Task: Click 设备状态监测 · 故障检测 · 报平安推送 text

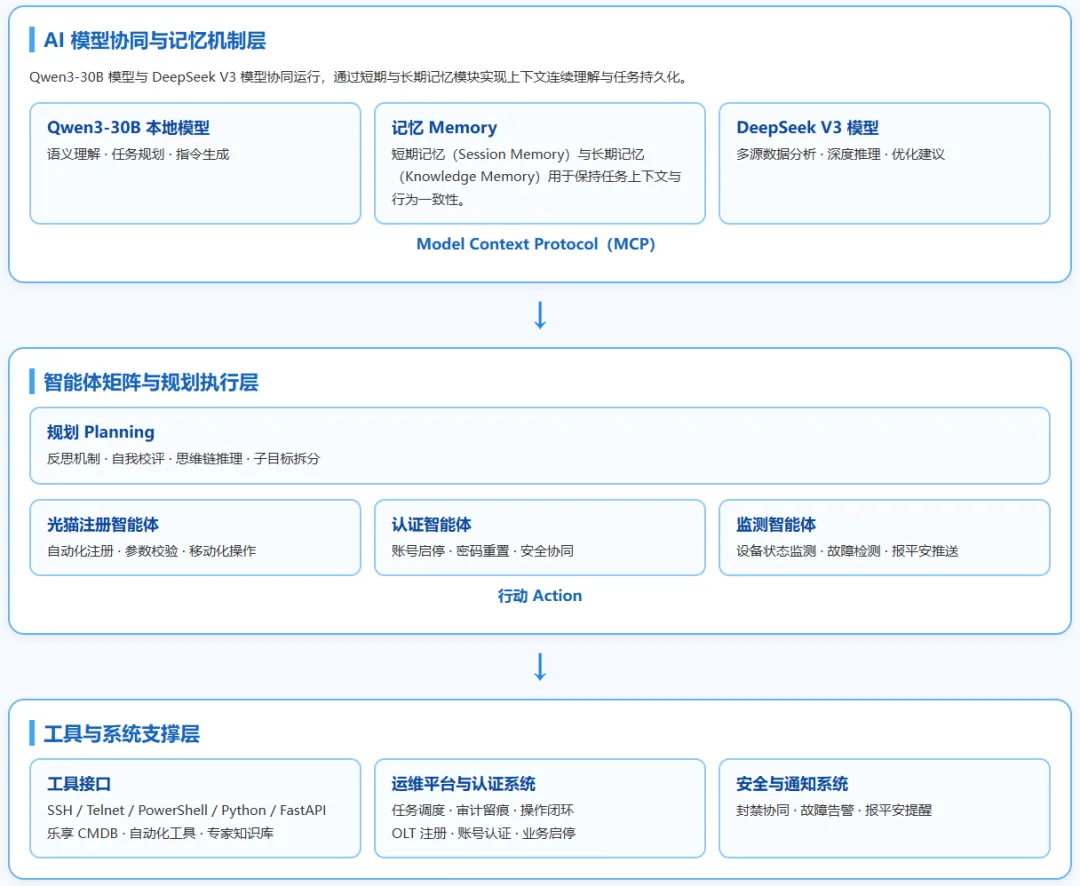Action: click(x=847, y=551)
